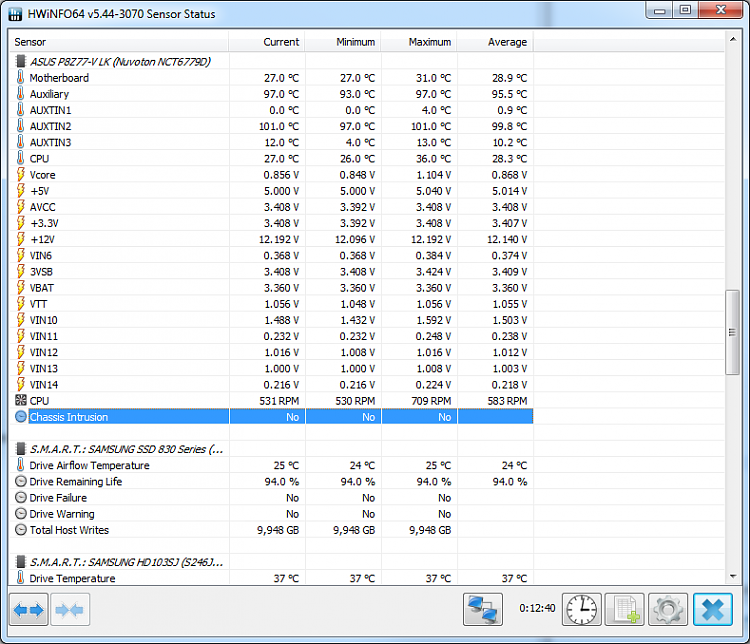This screenshot has width=750, height=644.
Task: Select the +5V voltage row
Action: [x=271, y=191]
